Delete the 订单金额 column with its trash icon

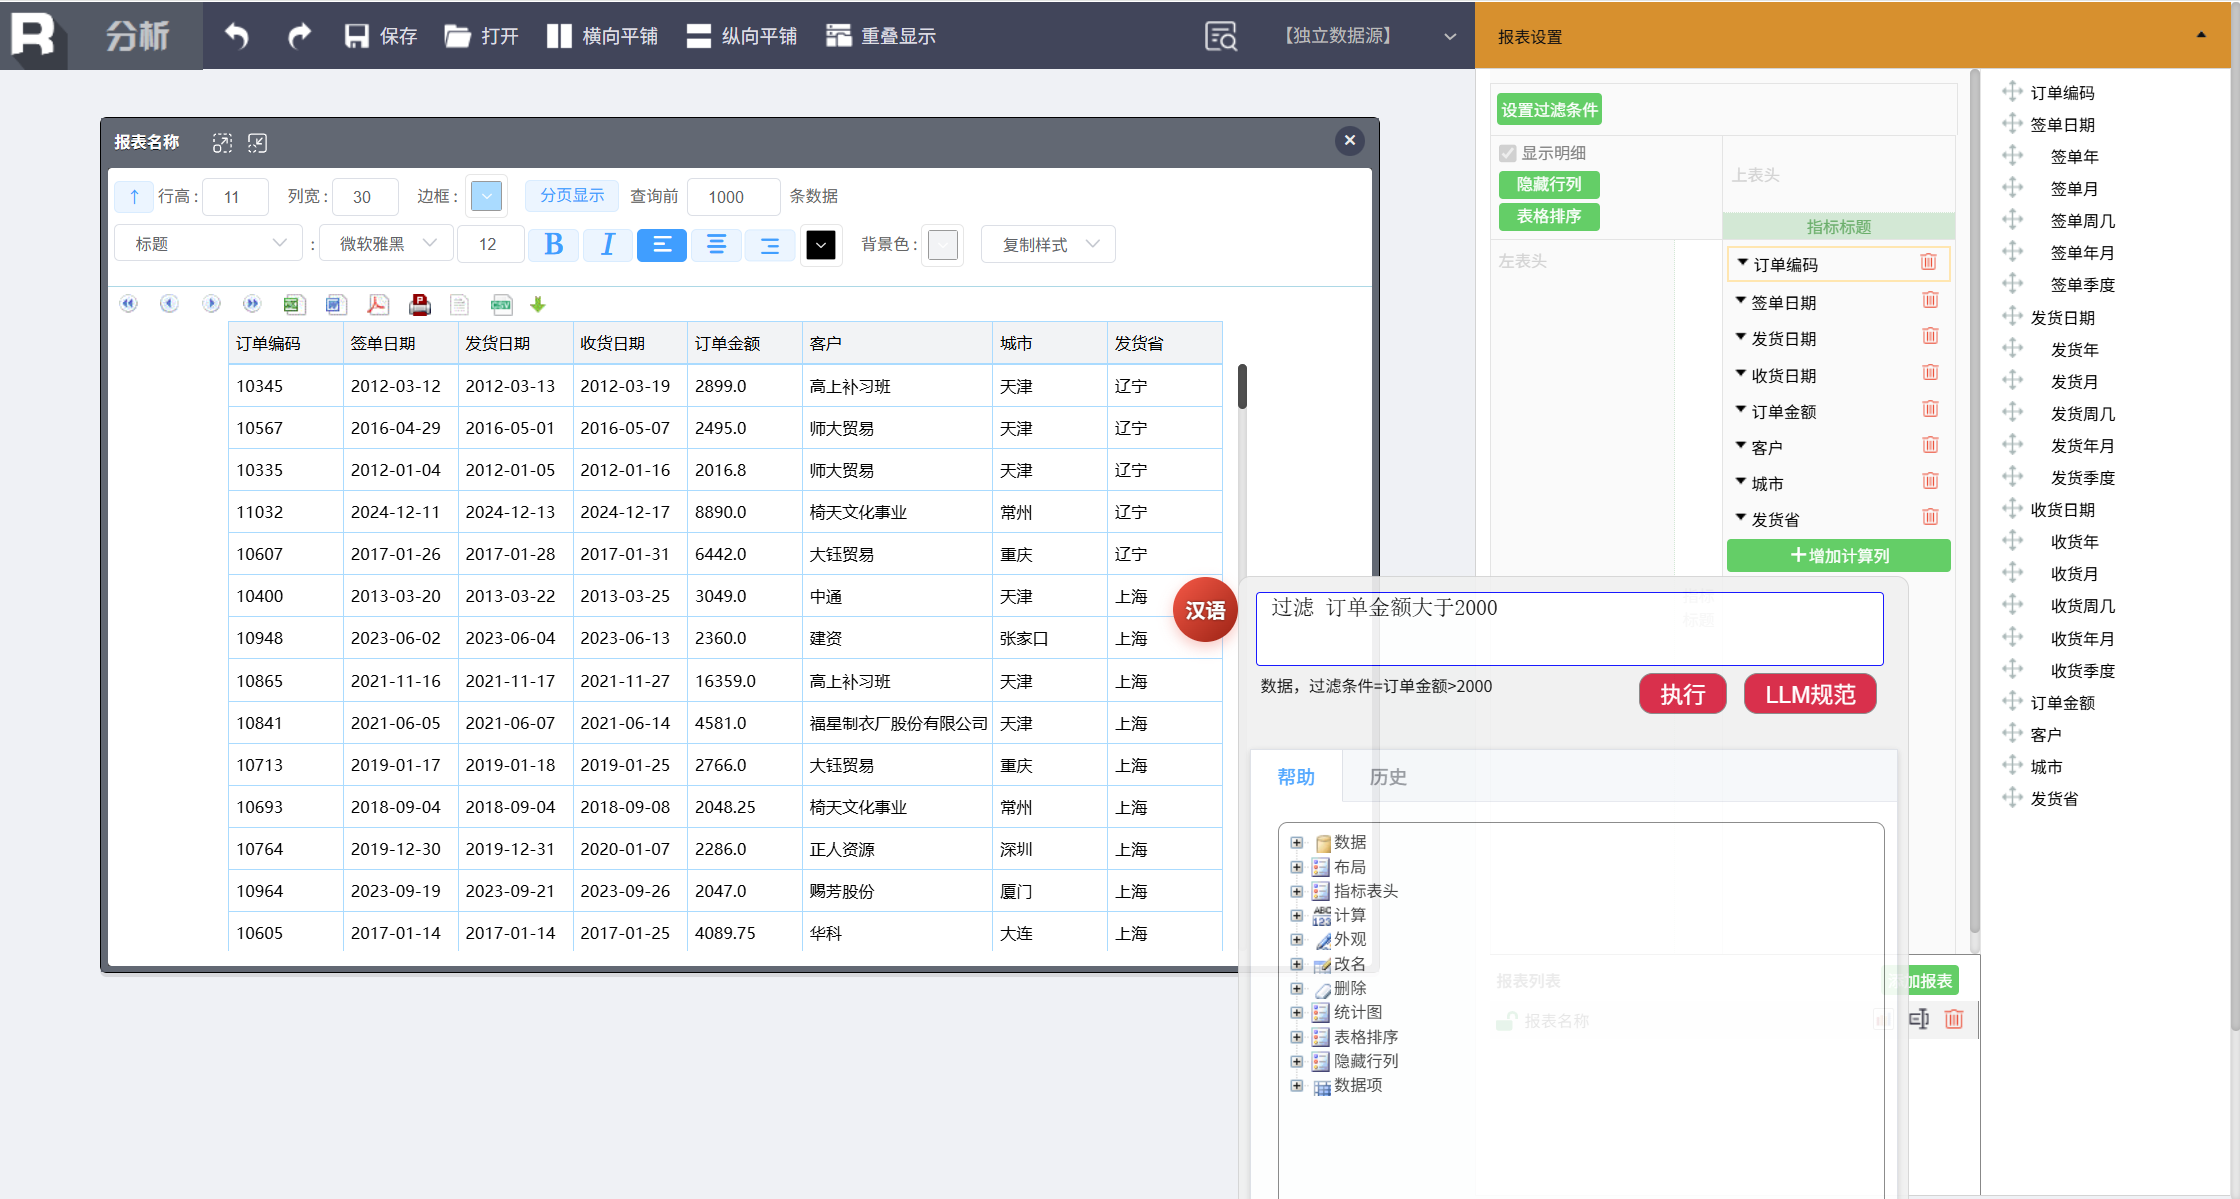(1930, 409)
